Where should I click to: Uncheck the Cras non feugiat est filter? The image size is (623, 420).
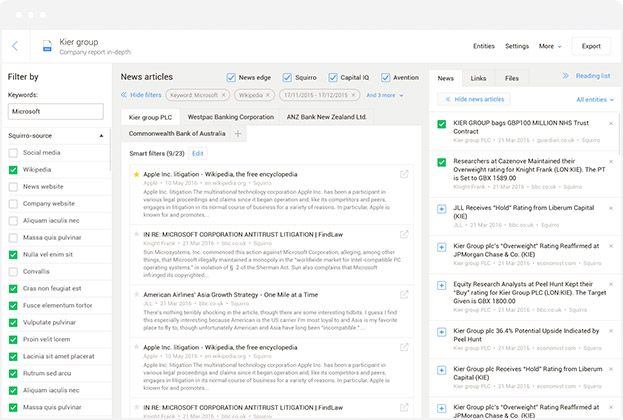click(13, 288)
